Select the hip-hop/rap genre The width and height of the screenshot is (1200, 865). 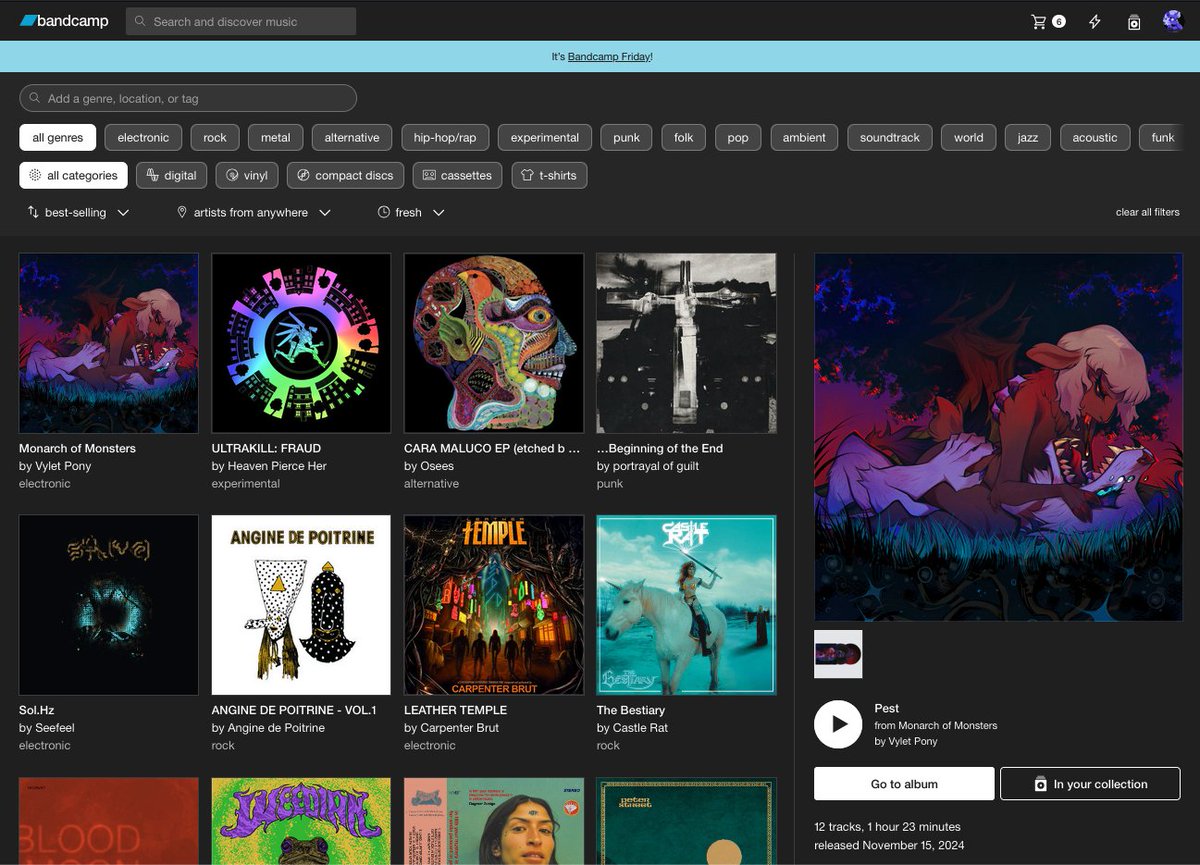tap(445, 137)
